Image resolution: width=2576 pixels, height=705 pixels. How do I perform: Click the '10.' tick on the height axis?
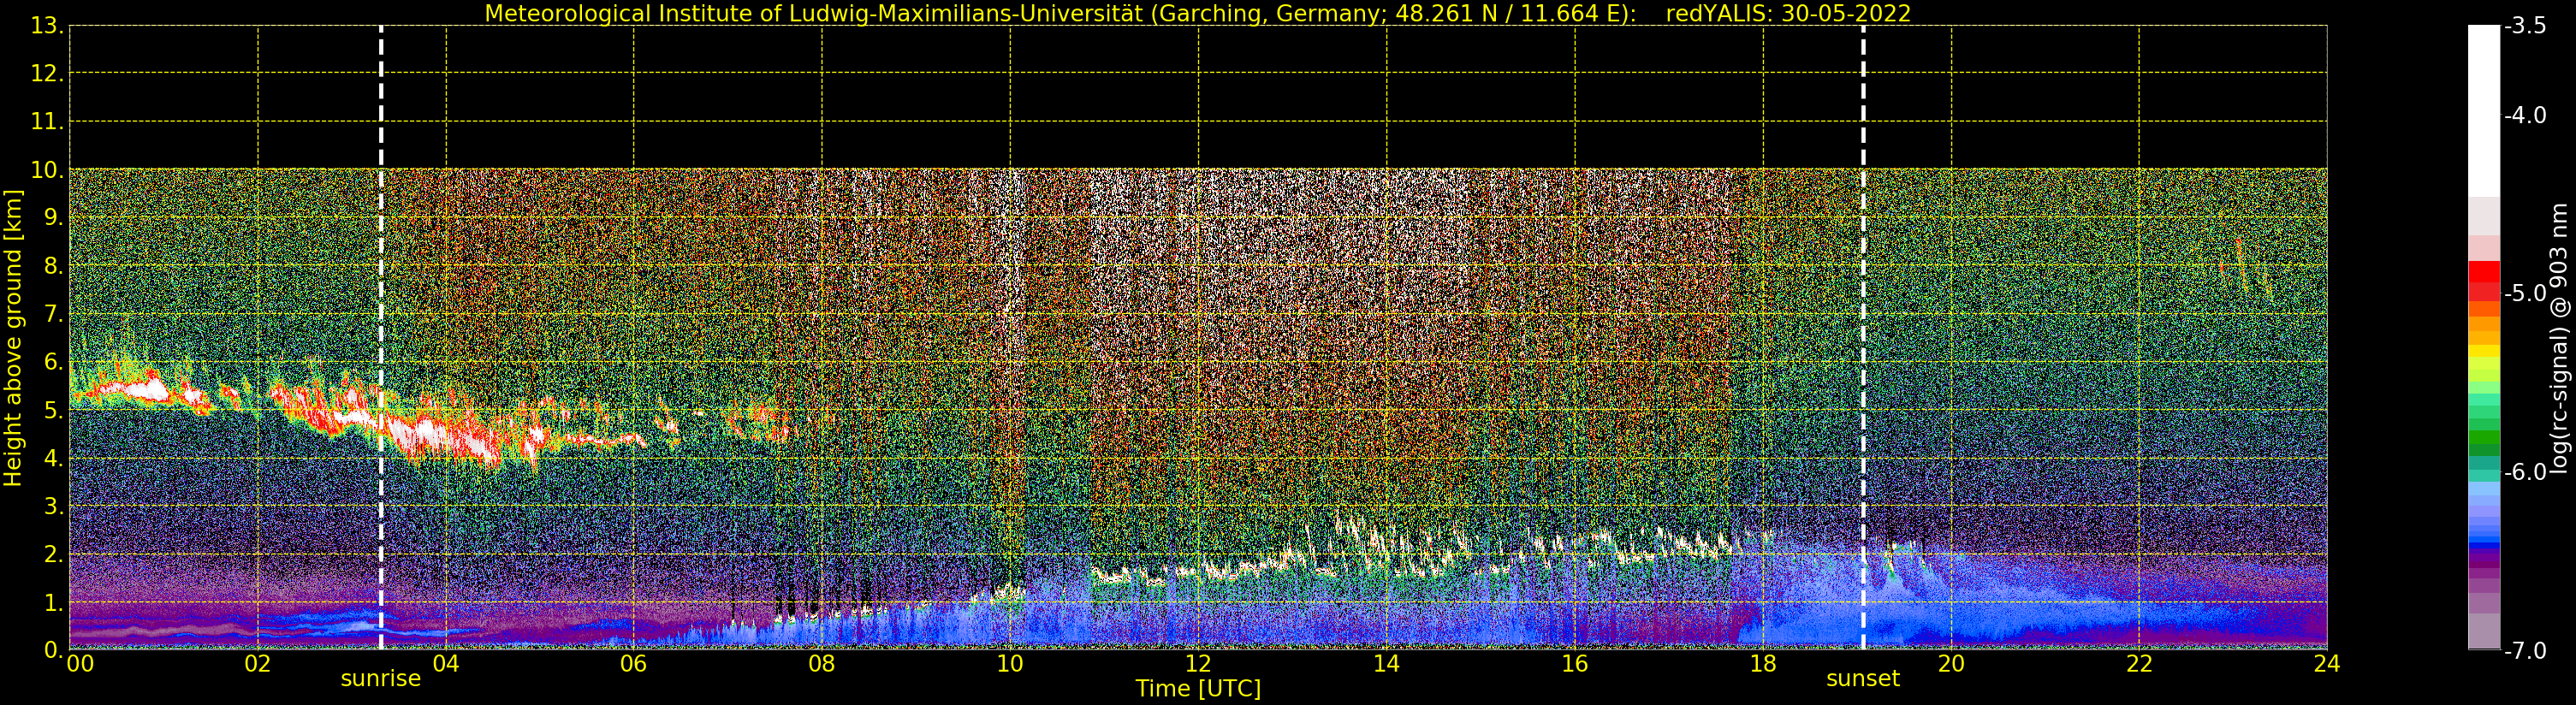click(47, 170)
